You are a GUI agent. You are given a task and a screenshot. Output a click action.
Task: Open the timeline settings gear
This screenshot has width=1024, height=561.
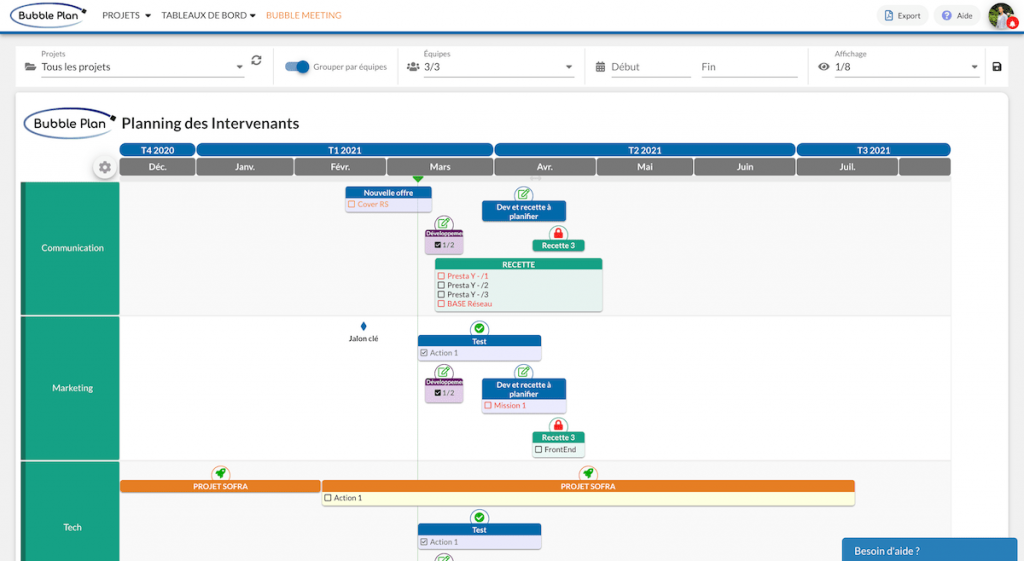coord(104,167)
